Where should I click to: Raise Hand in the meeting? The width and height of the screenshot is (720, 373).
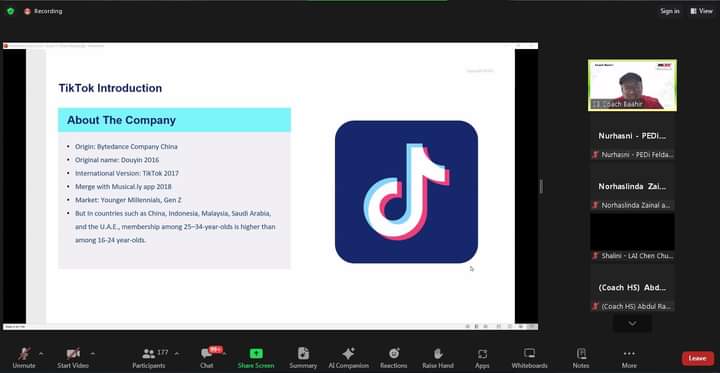[x=438, y=358]
